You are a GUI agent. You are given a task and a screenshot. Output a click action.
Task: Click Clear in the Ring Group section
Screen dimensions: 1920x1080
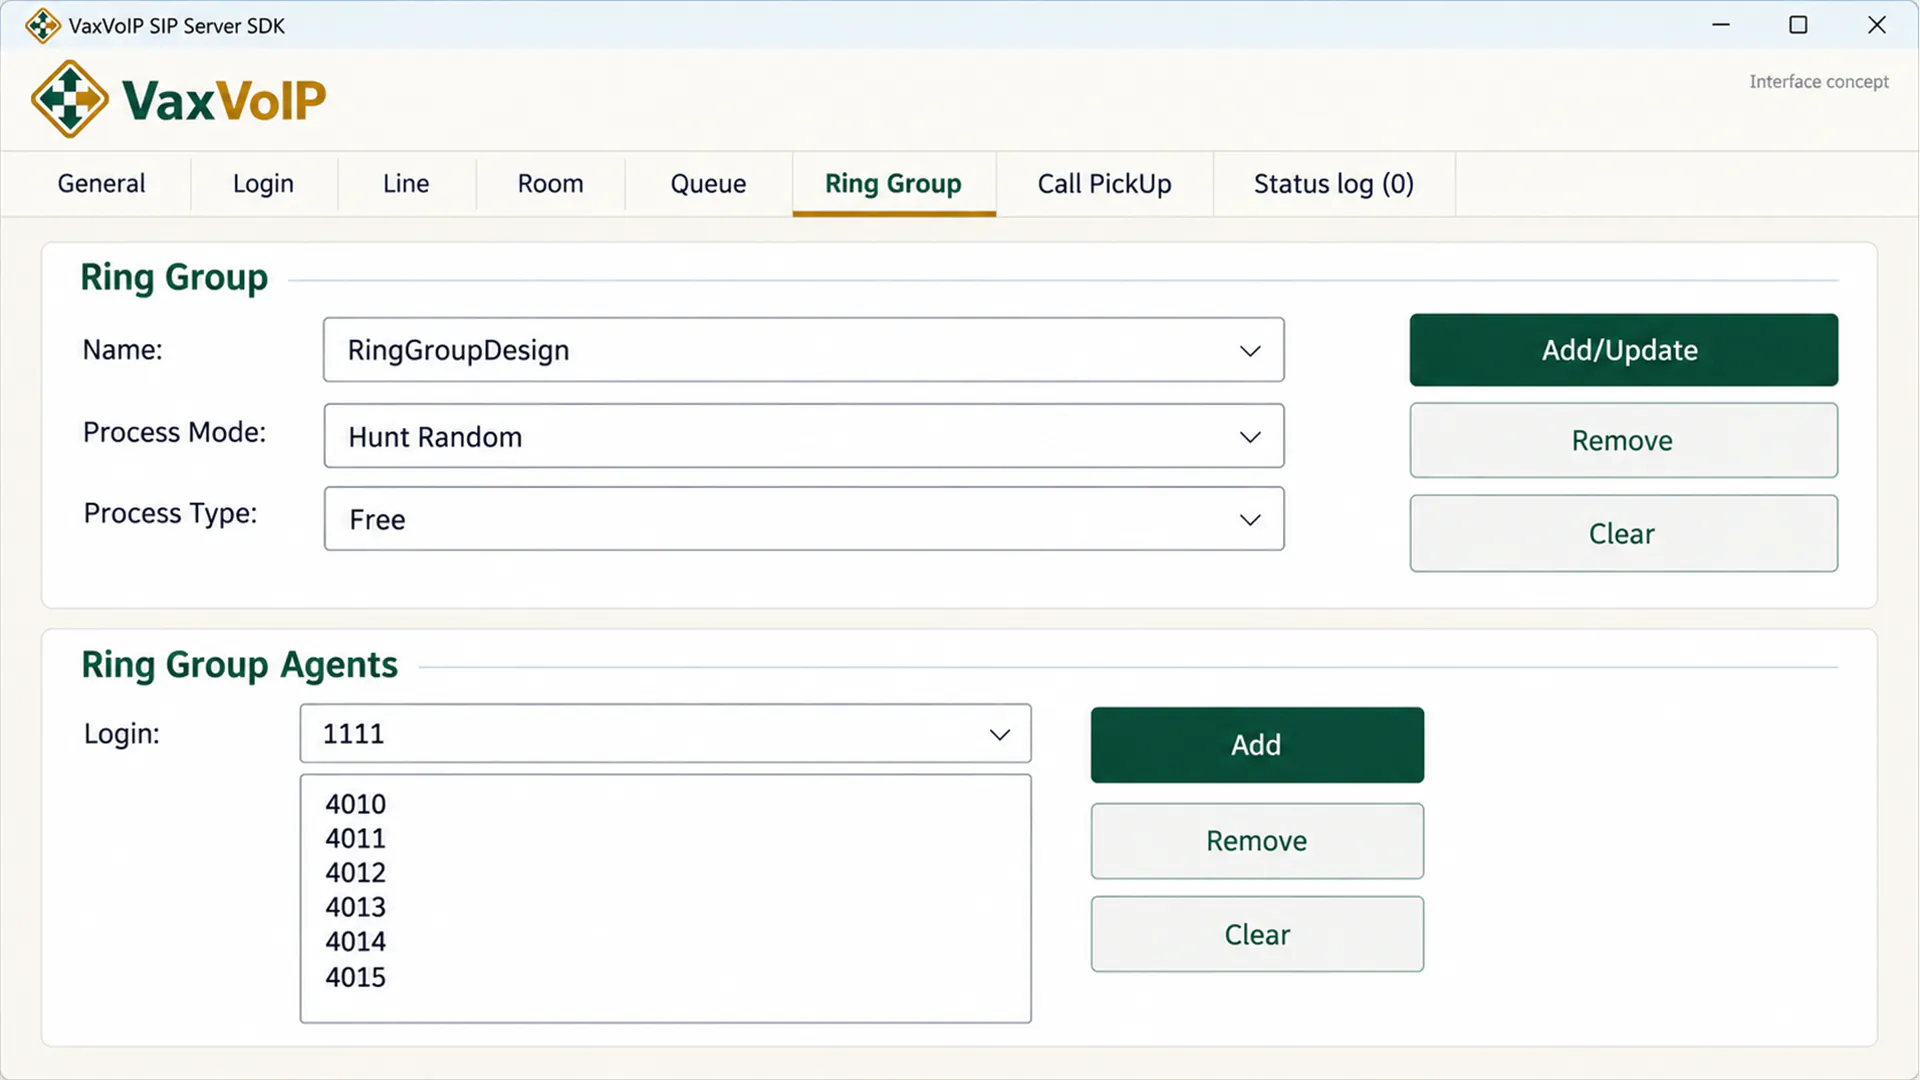1623,533
